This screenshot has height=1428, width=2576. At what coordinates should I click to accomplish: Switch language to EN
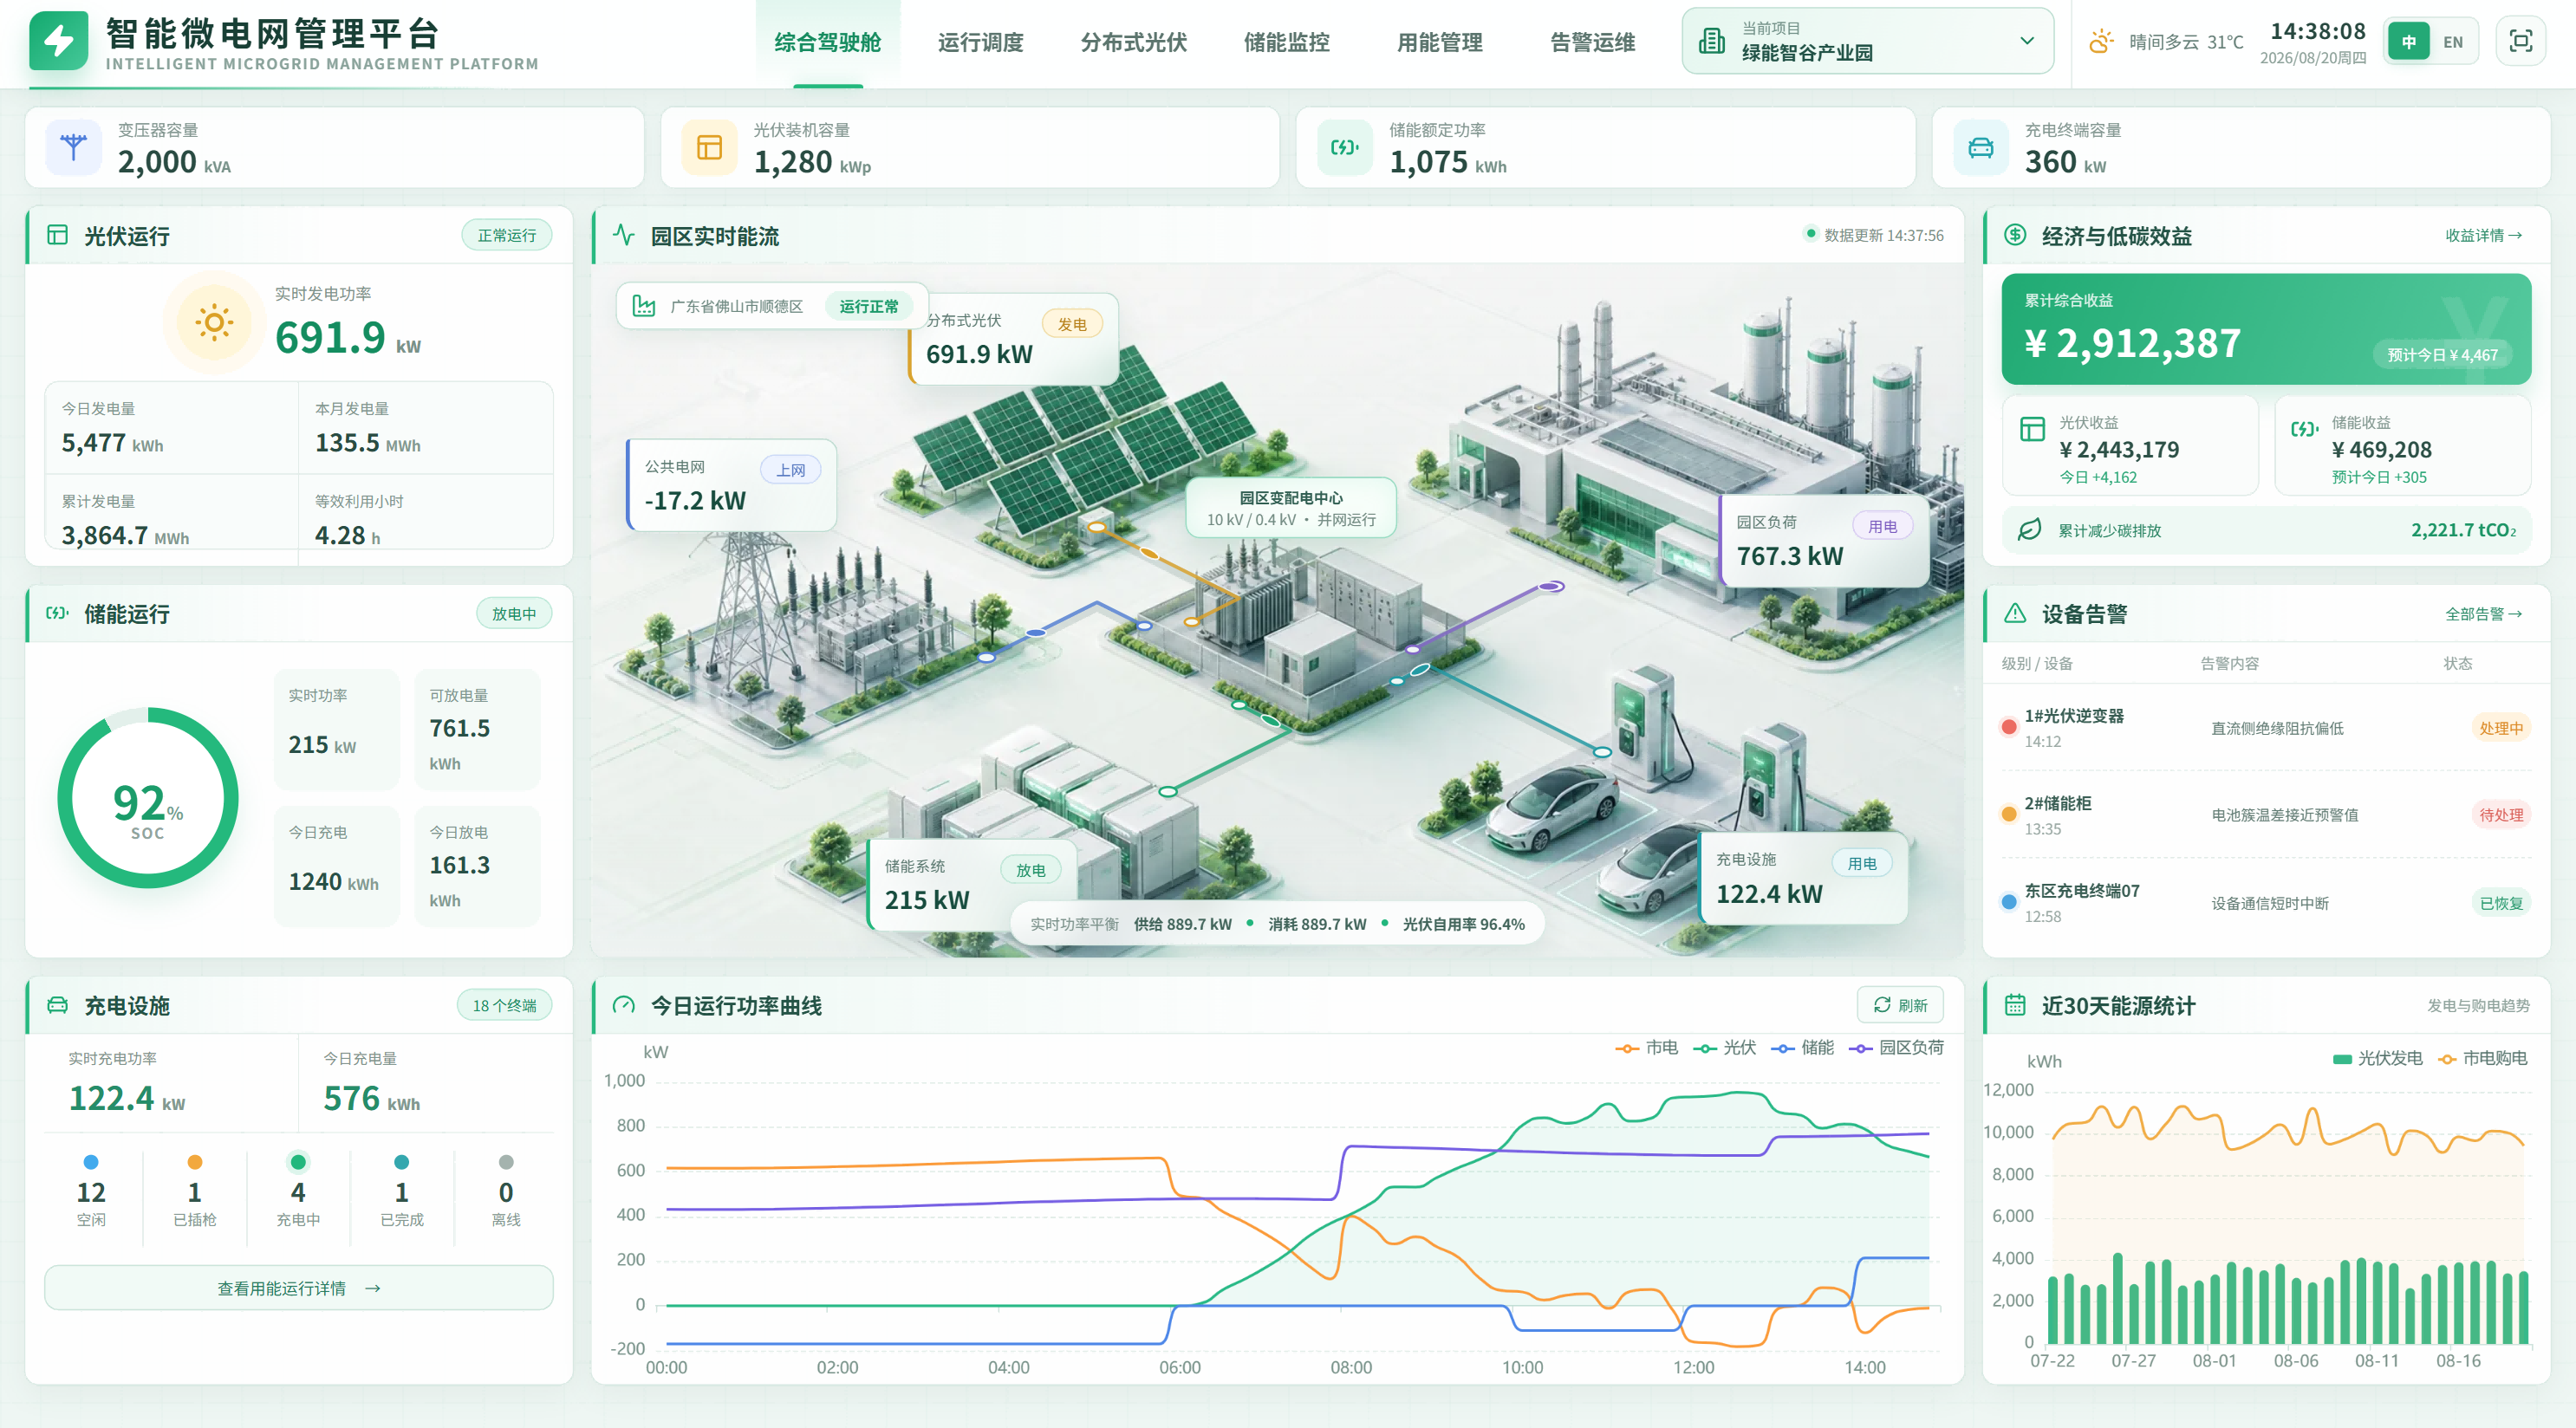pyautogui.click(x=2453, y=42)
